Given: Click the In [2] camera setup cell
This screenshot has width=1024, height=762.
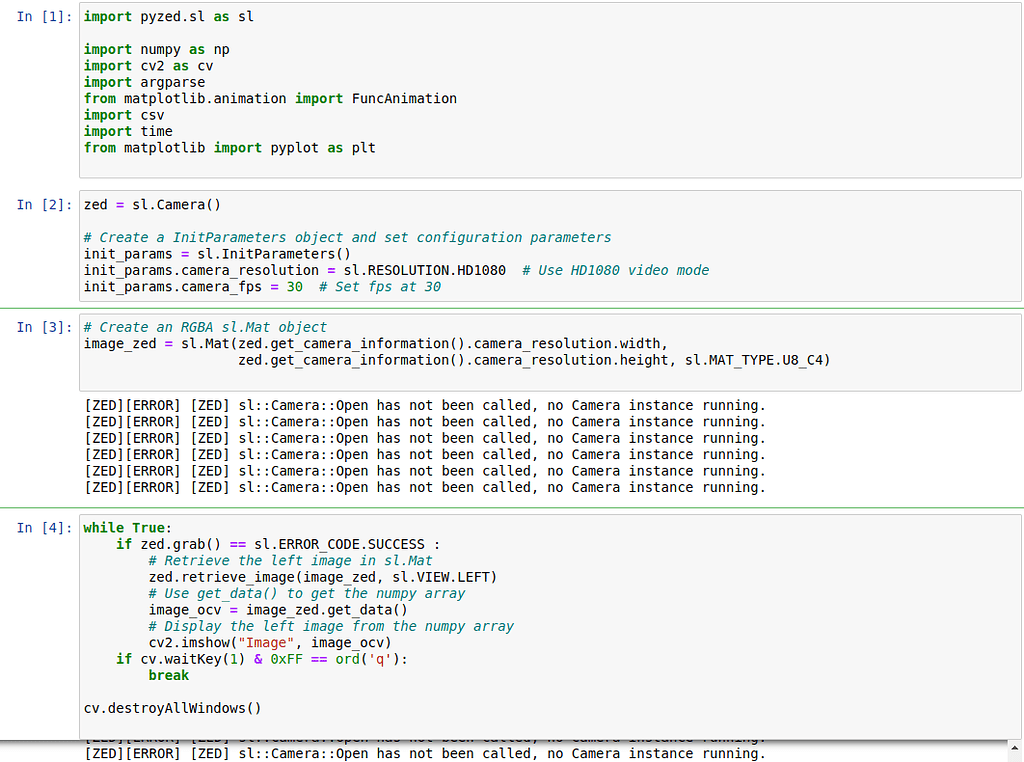Looking at the screenshot, I should [550, 246].
